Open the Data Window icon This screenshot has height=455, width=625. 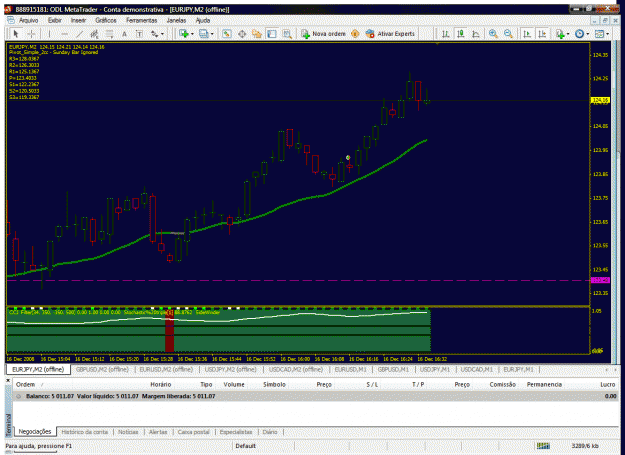[x=242, y=34]
